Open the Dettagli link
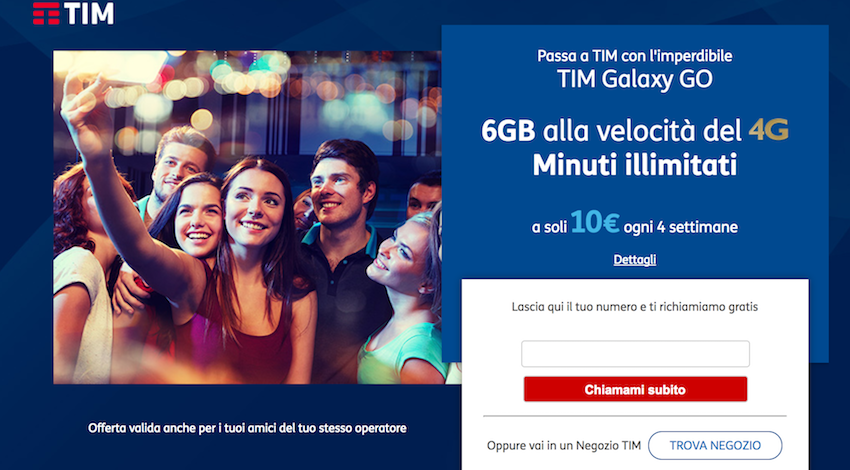This screenshot has height=470, width=850. point(635,260)
